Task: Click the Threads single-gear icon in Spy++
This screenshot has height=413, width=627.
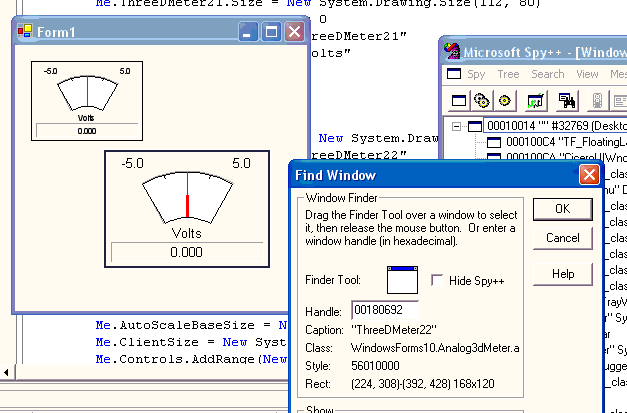Action: click(505, 101)
